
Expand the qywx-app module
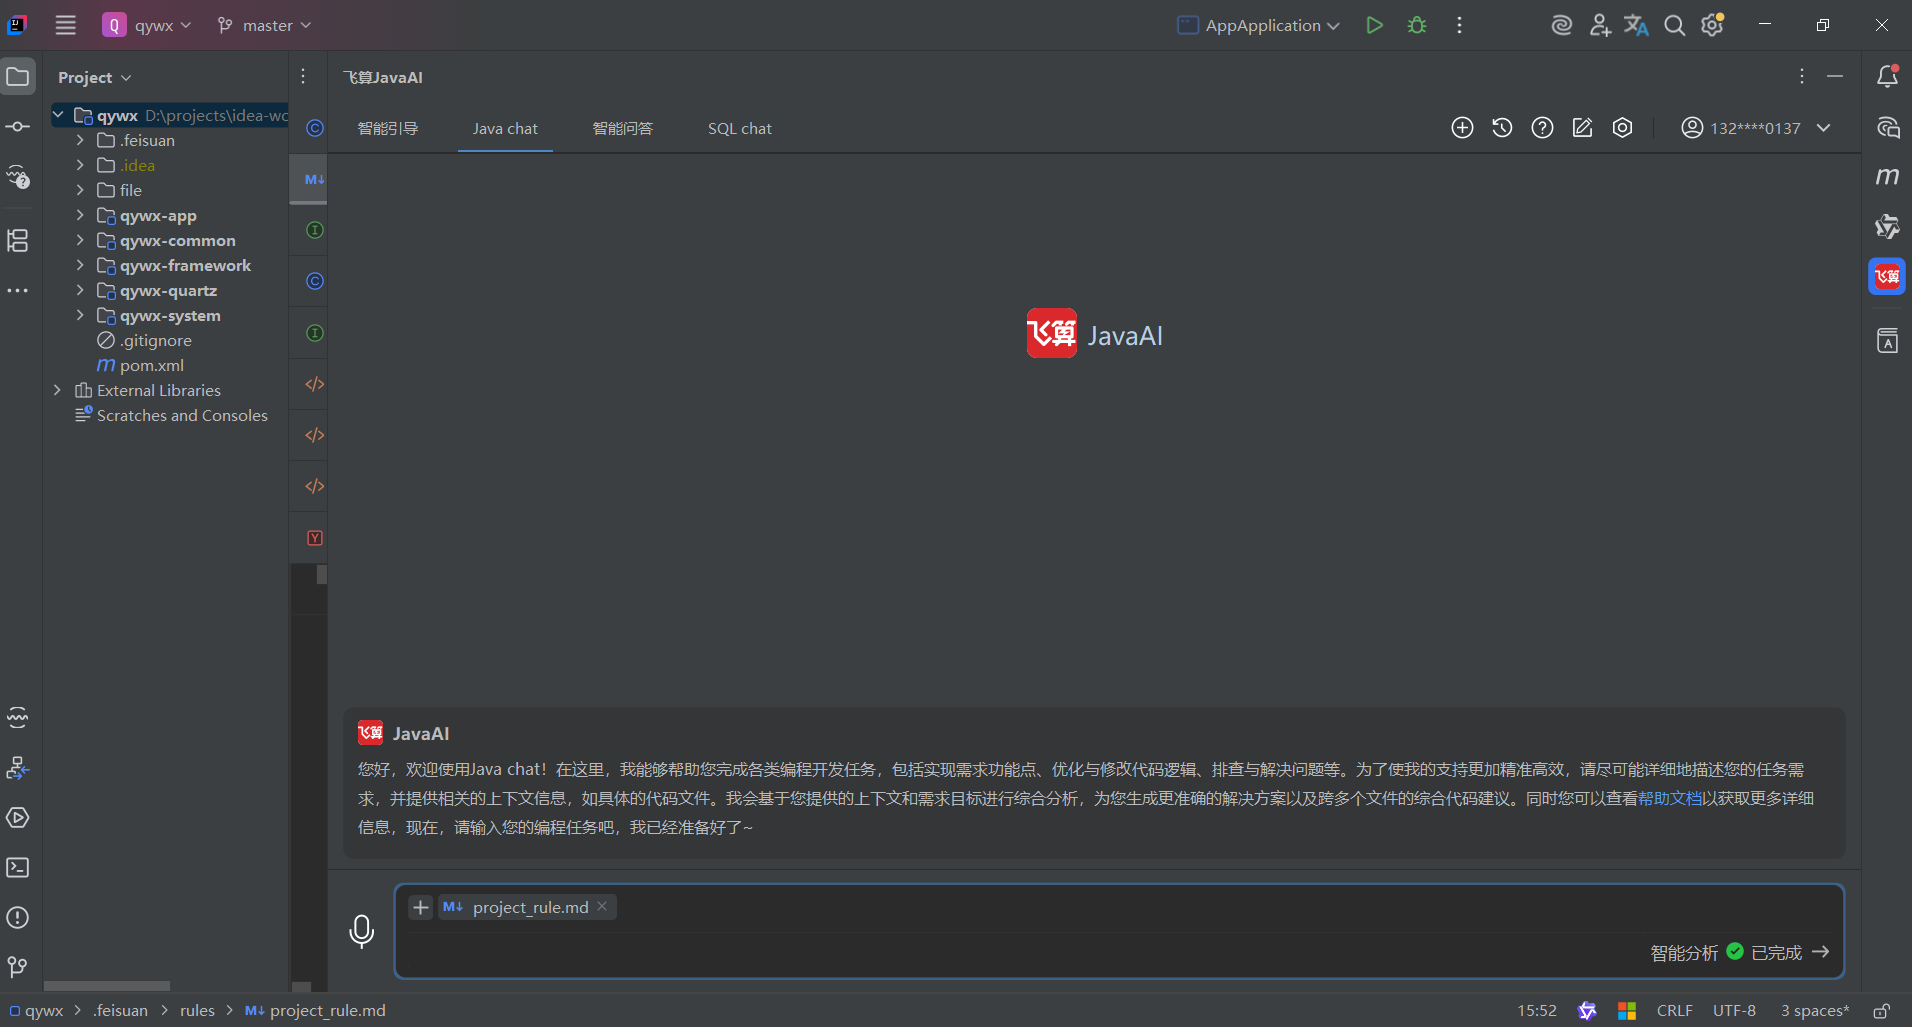[80, 215]
